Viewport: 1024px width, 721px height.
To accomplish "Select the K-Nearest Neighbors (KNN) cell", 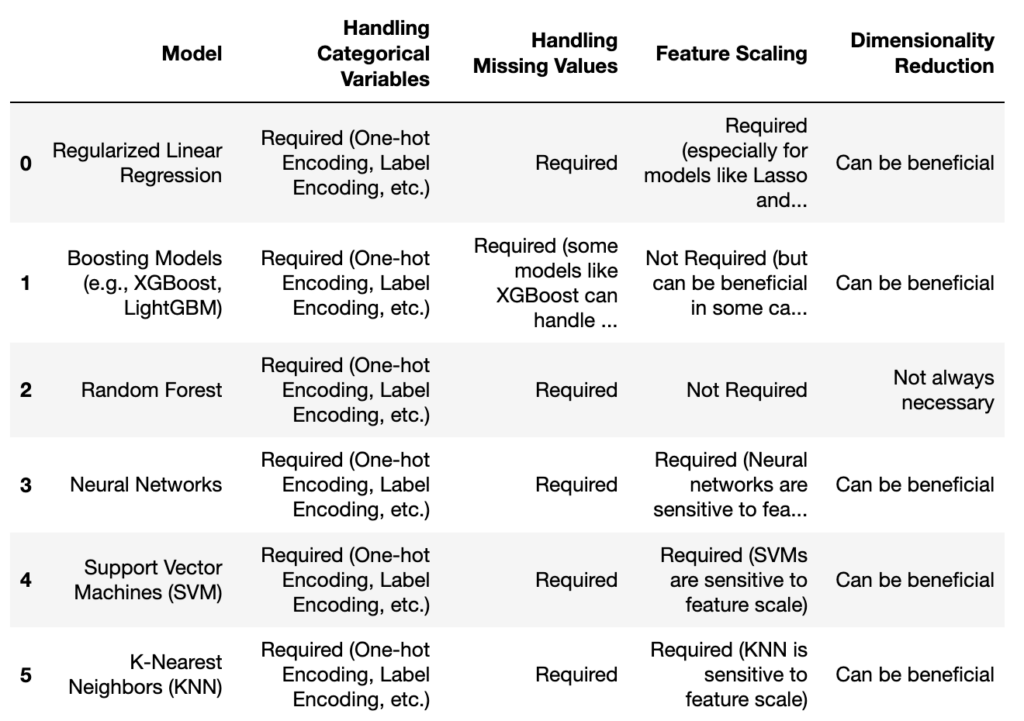I will tap(145, 675).
